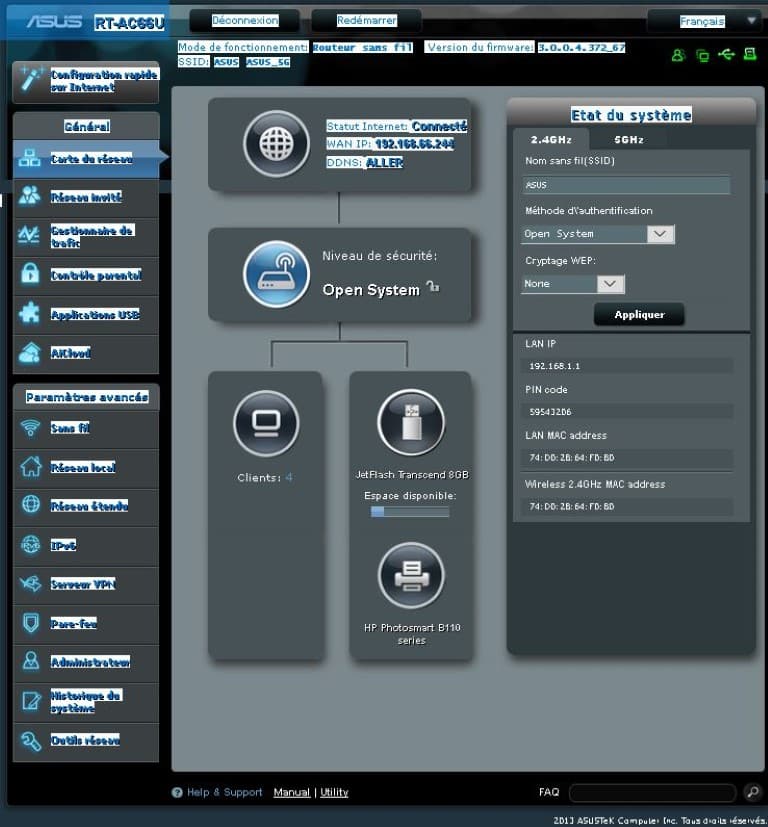The image size is (768, 827).
Task: Open the quick Internet setup wizard icon
Action: [x=31, y=80]
